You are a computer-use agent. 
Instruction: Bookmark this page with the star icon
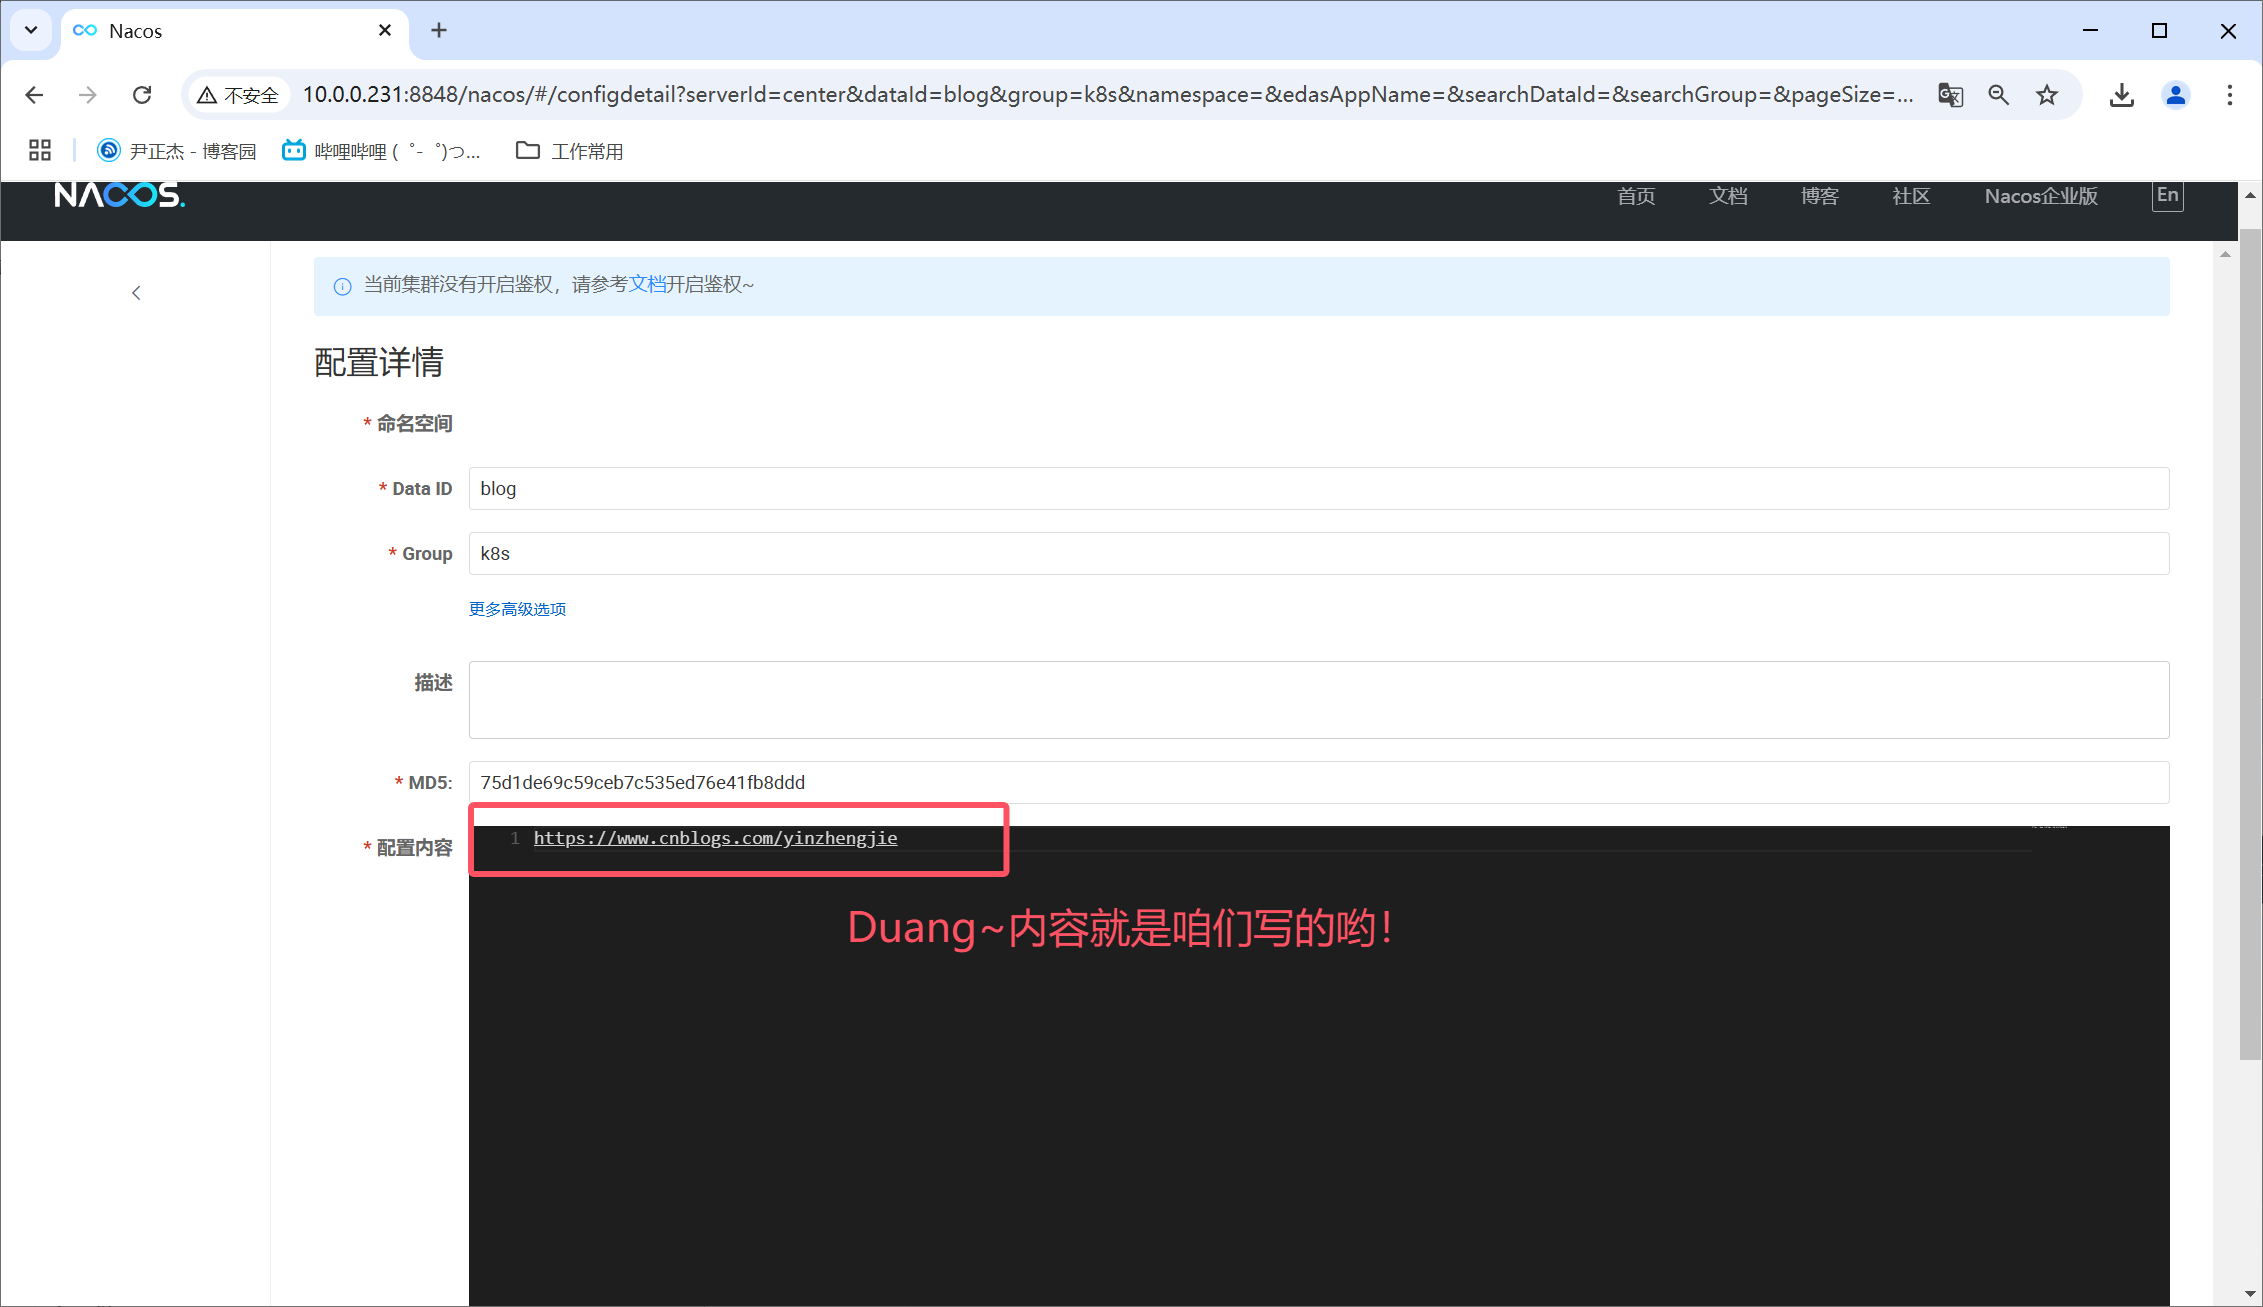click(x=2047, y=95)
